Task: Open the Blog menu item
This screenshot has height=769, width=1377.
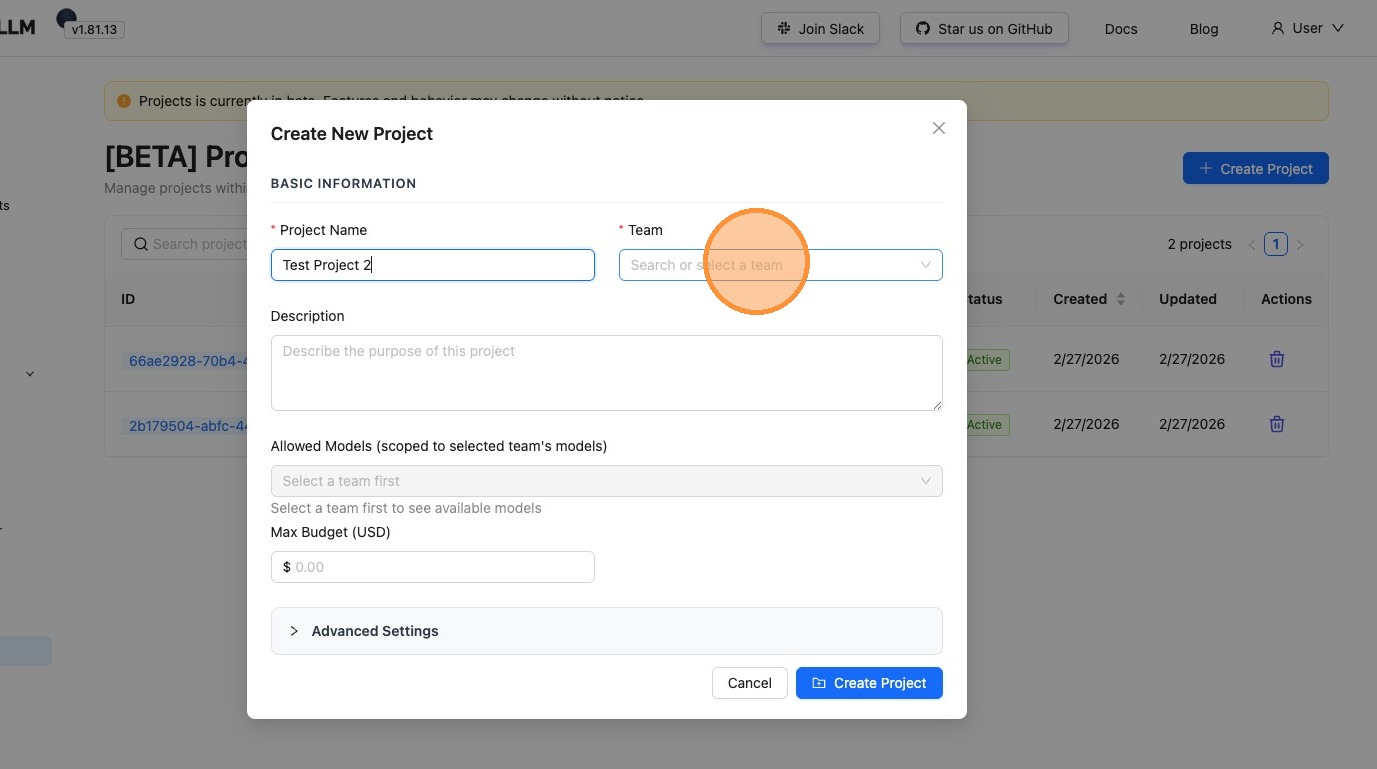Action: [1204, 29]
